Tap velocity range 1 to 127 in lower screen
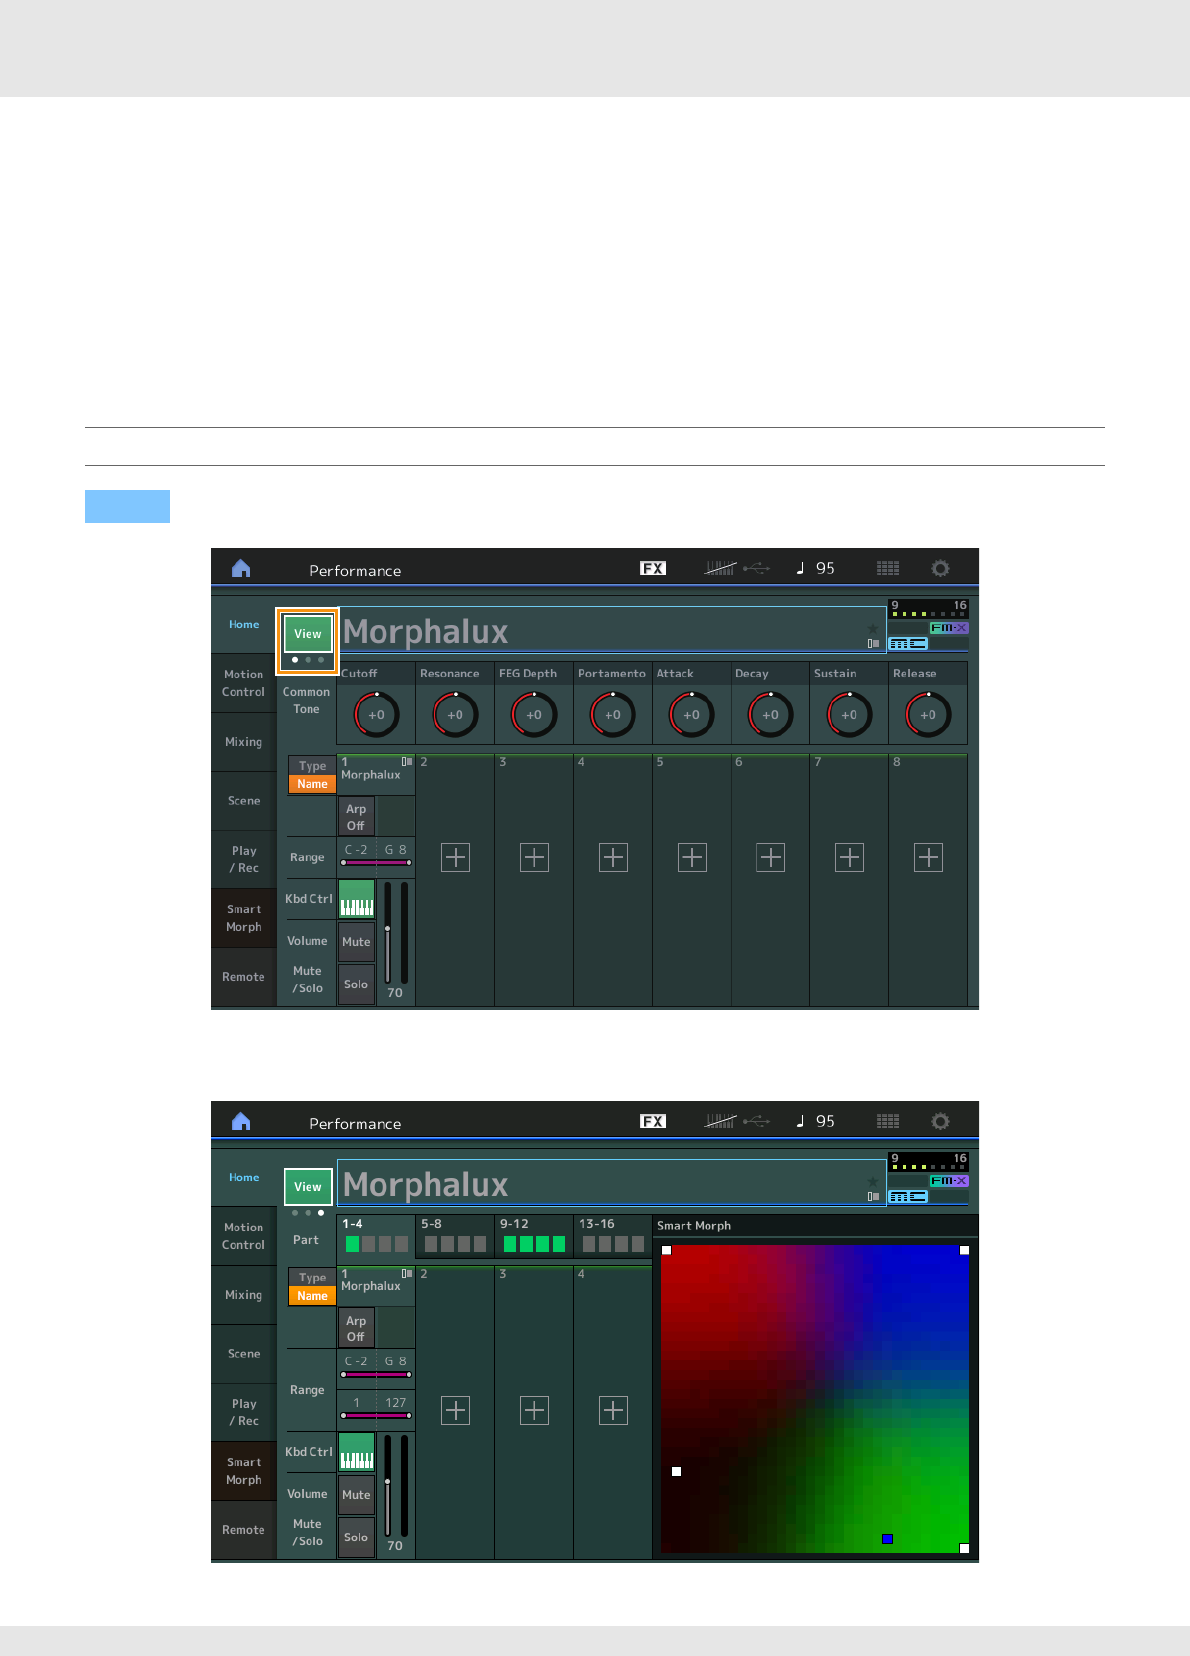1190x1656 pixels. pyautogui.click(x=376, y=1409)
